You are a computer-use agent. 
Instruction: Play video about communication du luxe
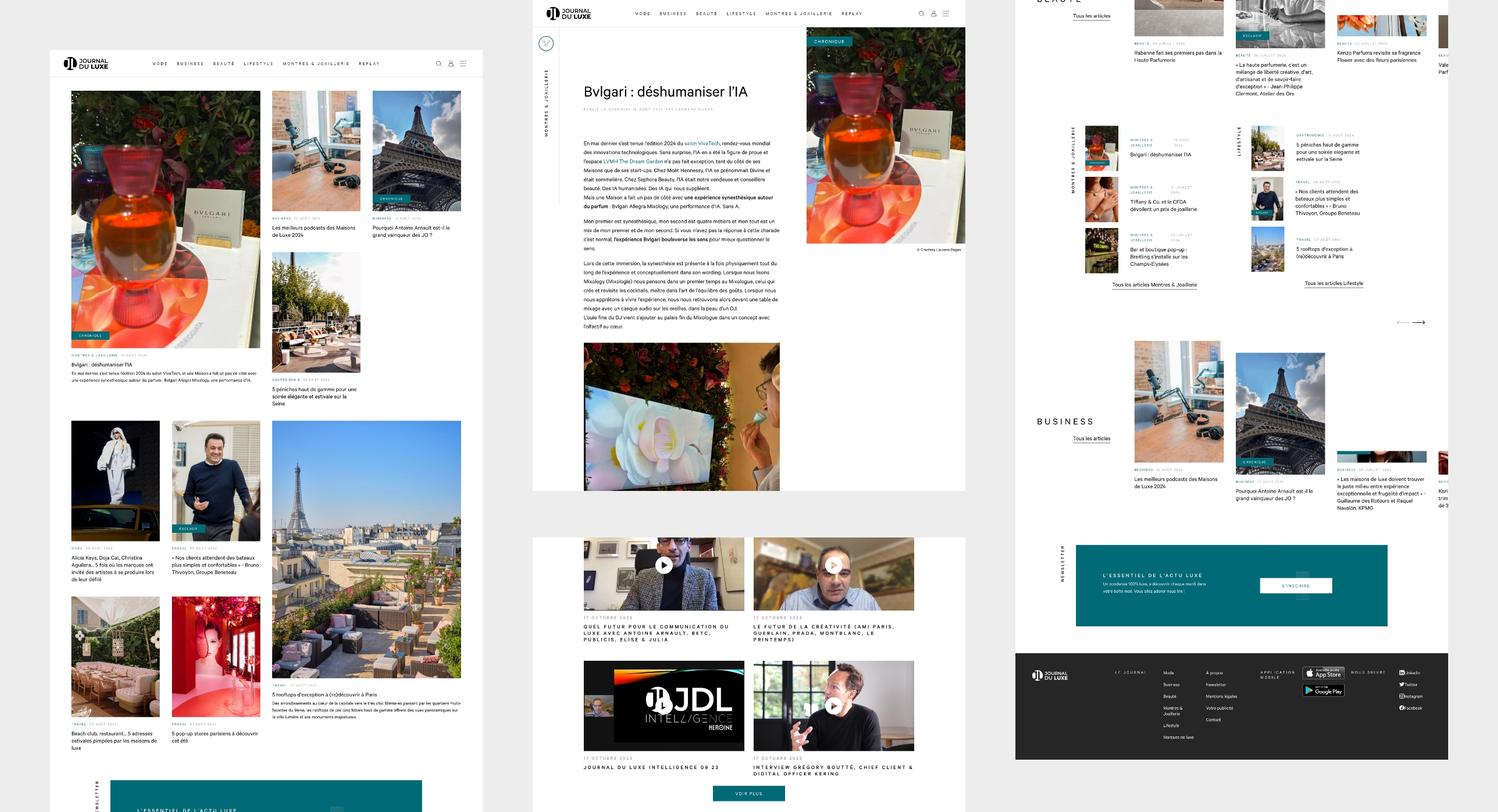pyautogui.click(x=664, y=565)
